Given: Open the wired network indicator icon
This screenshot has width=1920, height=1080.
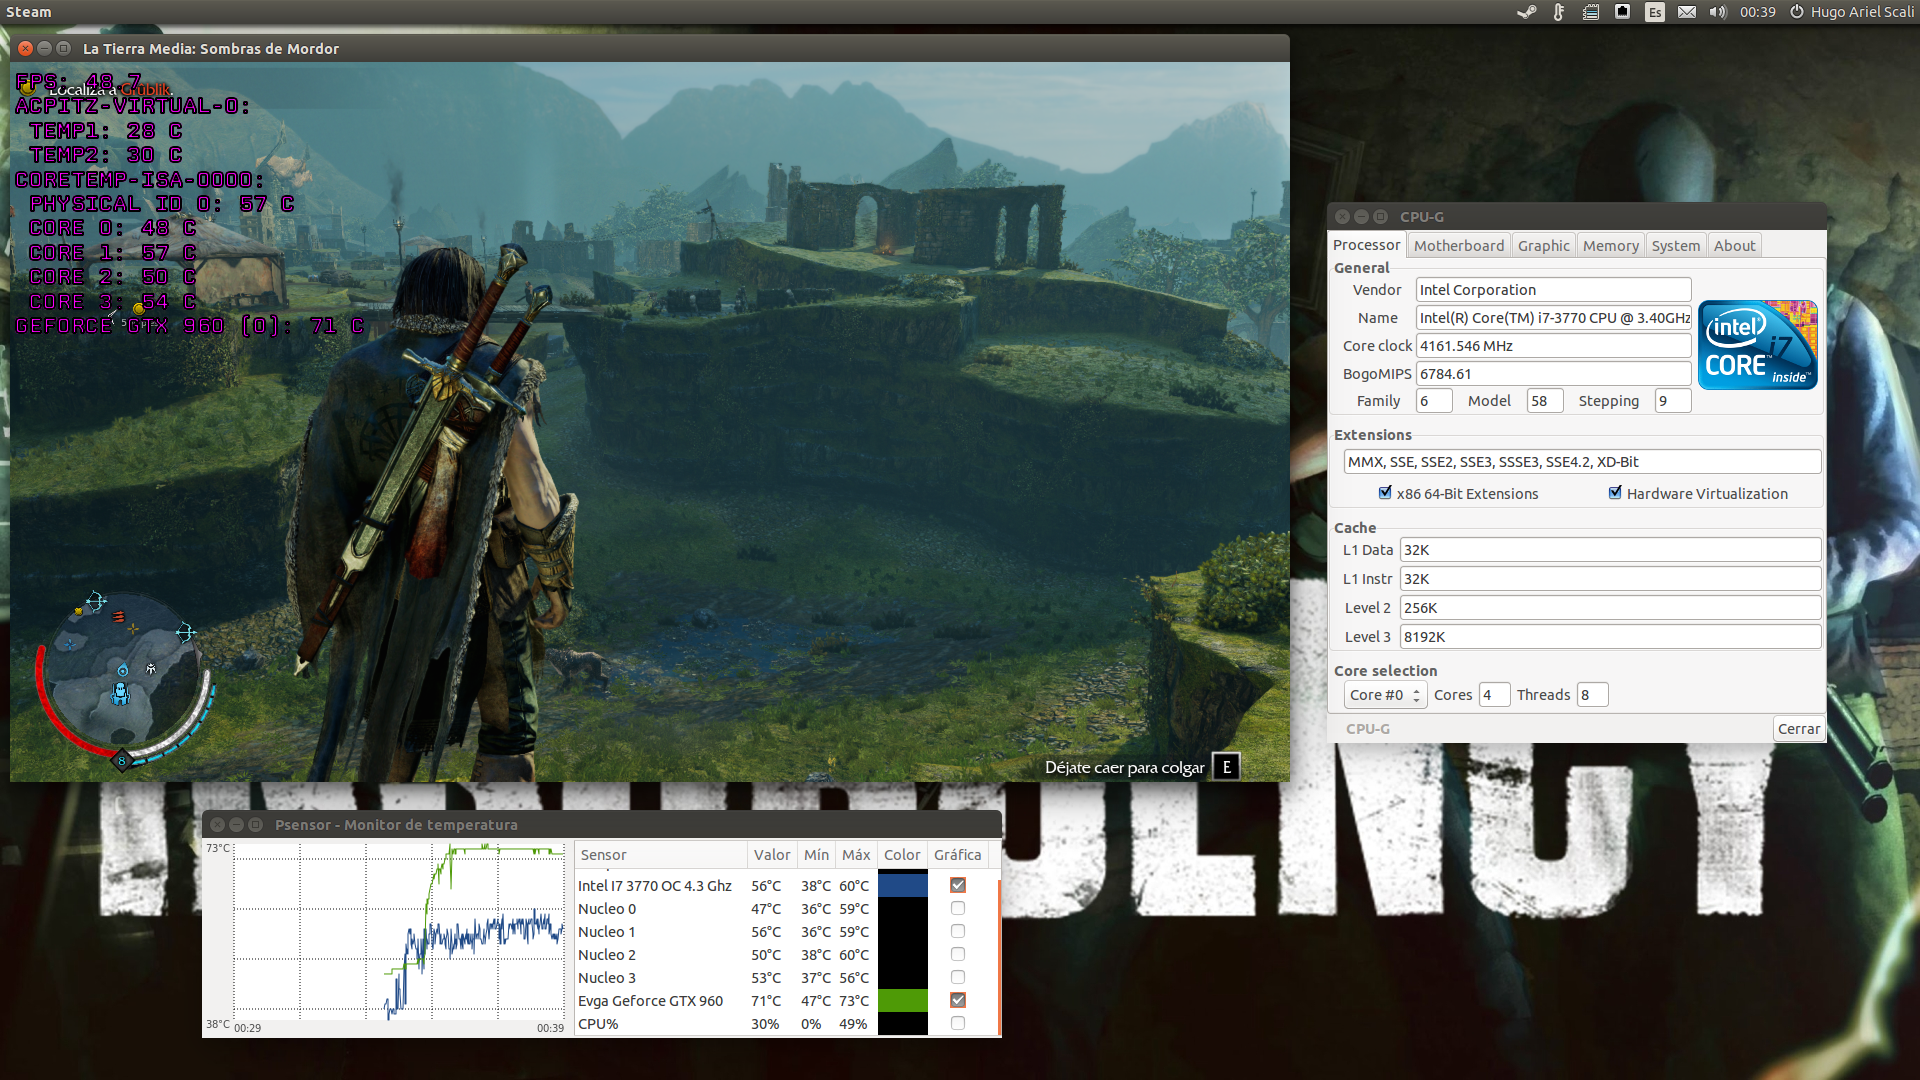Looking at the screenshot, I should (x=1623, y=12).
